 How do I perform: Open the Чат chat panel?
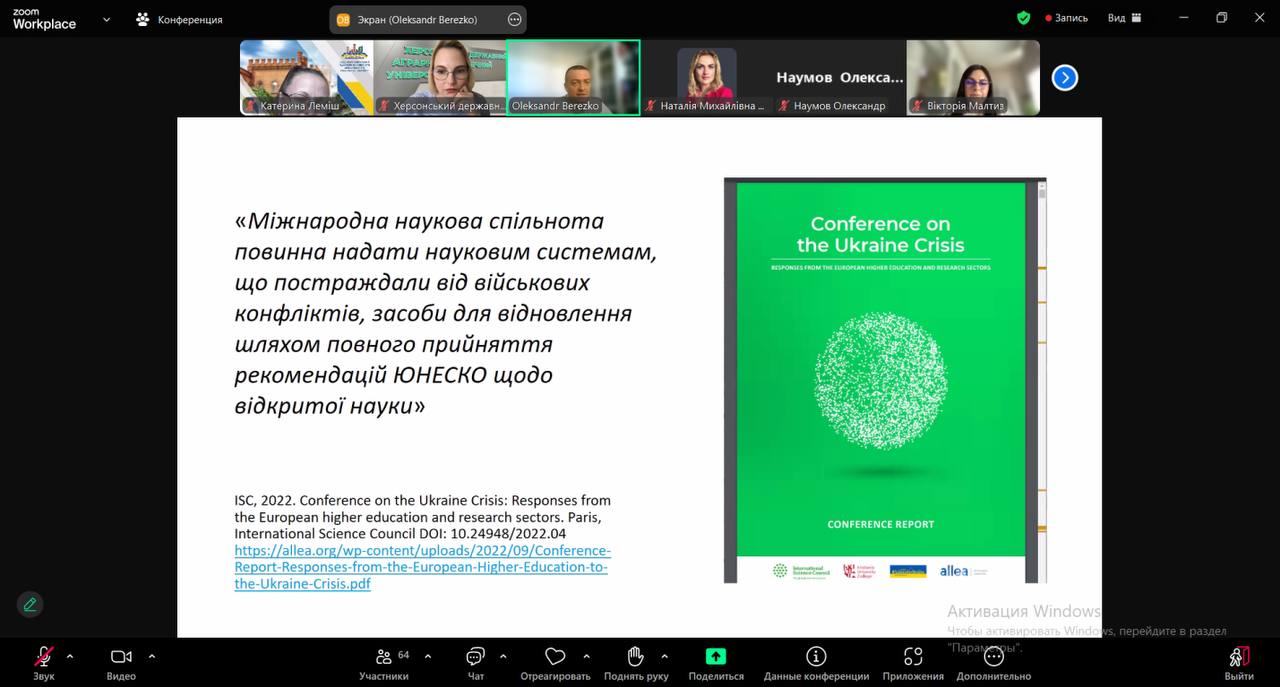(x=476, y=663)
